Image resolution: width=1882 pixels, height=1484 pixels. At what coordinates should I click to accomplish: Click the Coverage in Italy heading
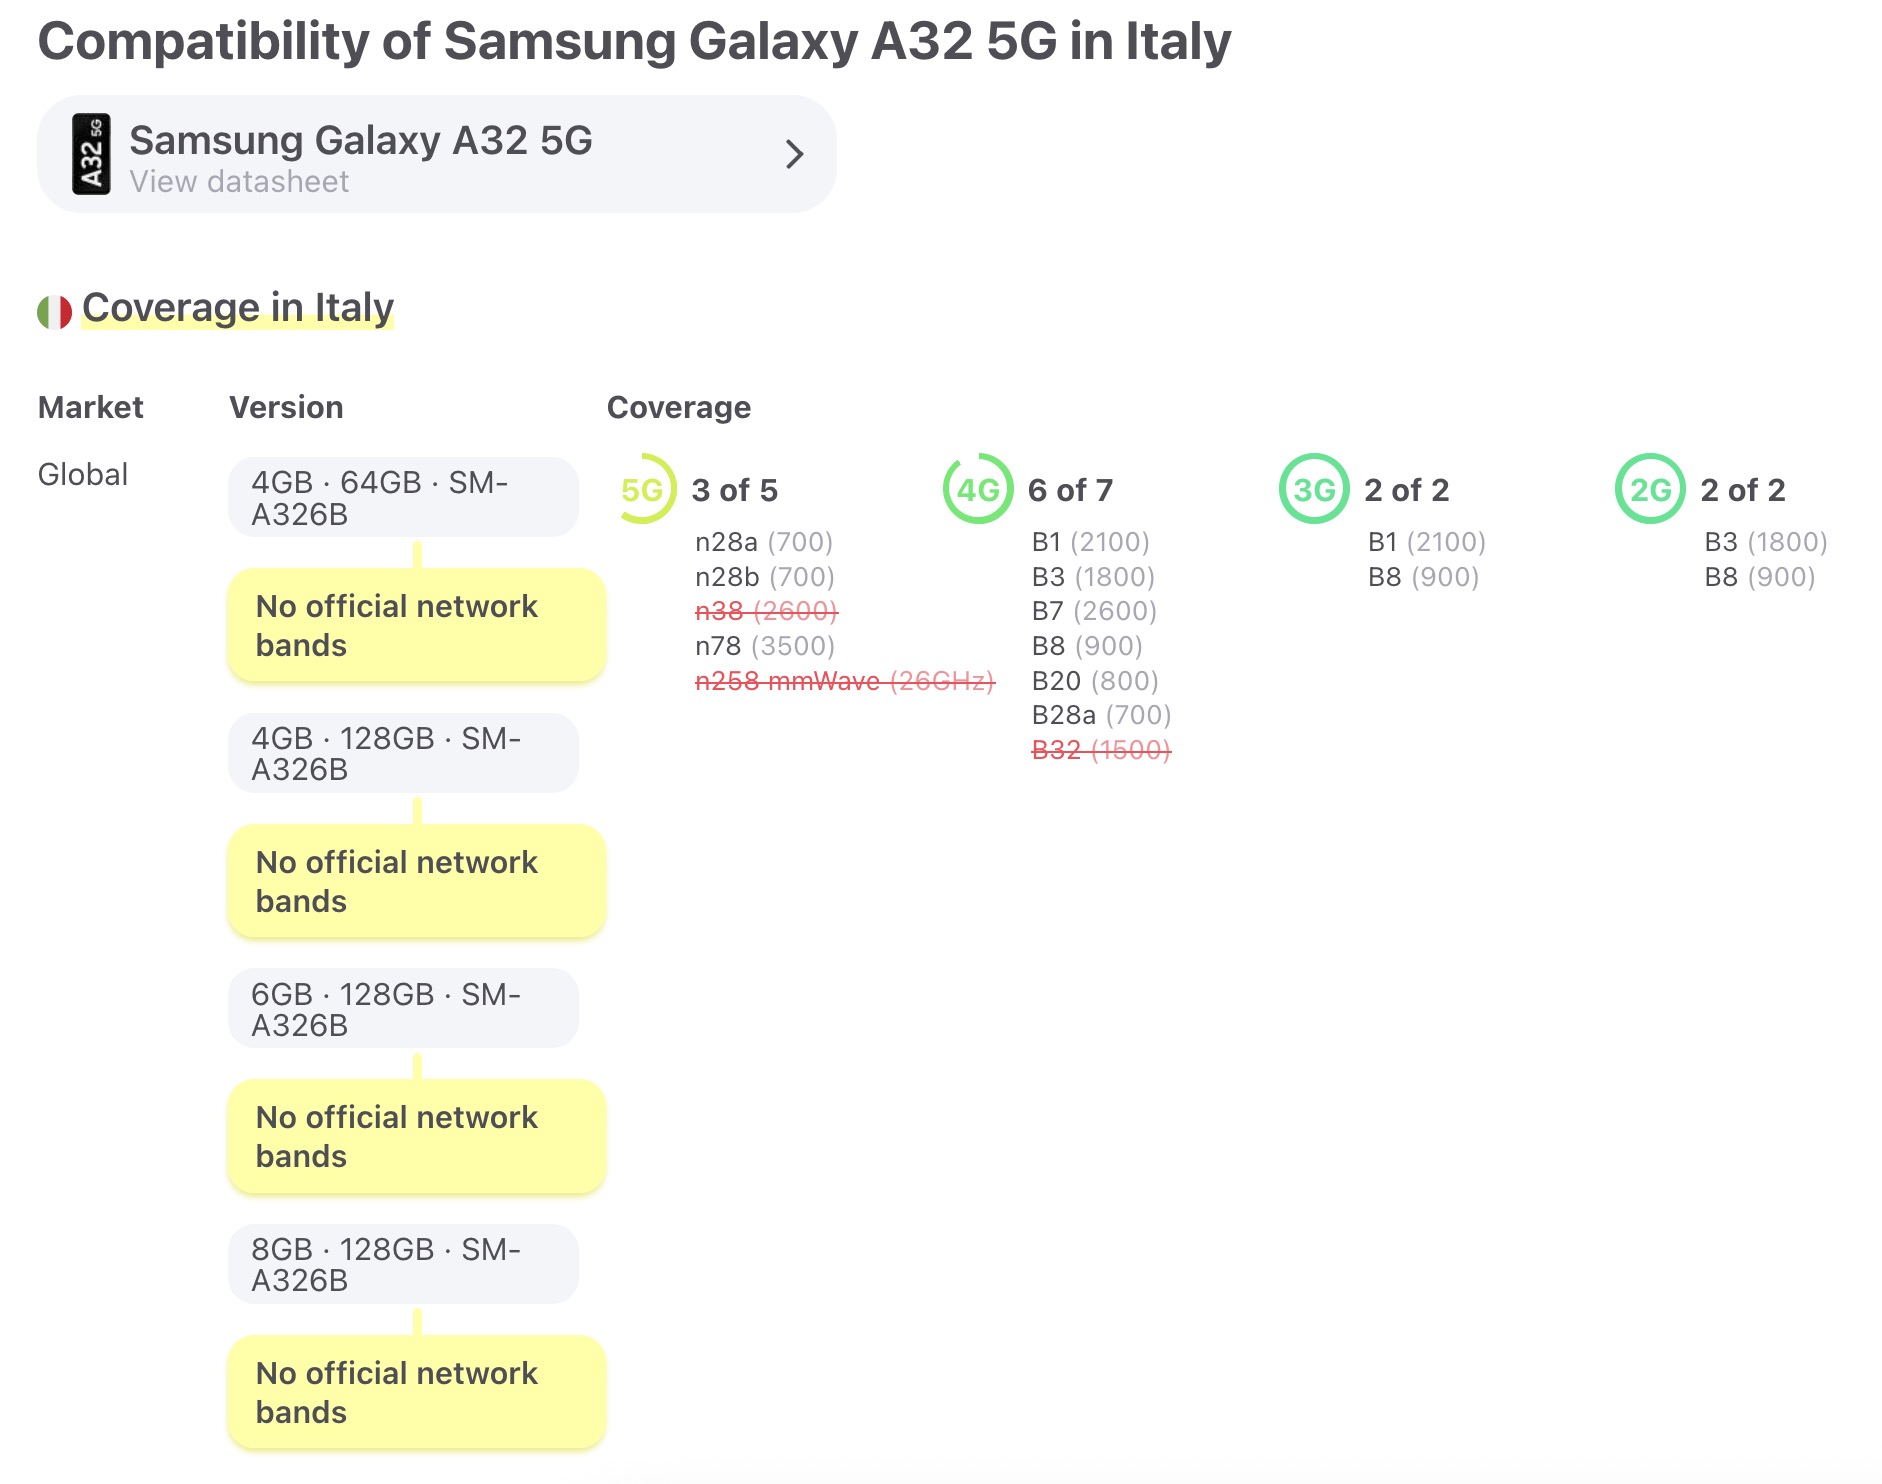pyautogui.click(x=238, y=307)
